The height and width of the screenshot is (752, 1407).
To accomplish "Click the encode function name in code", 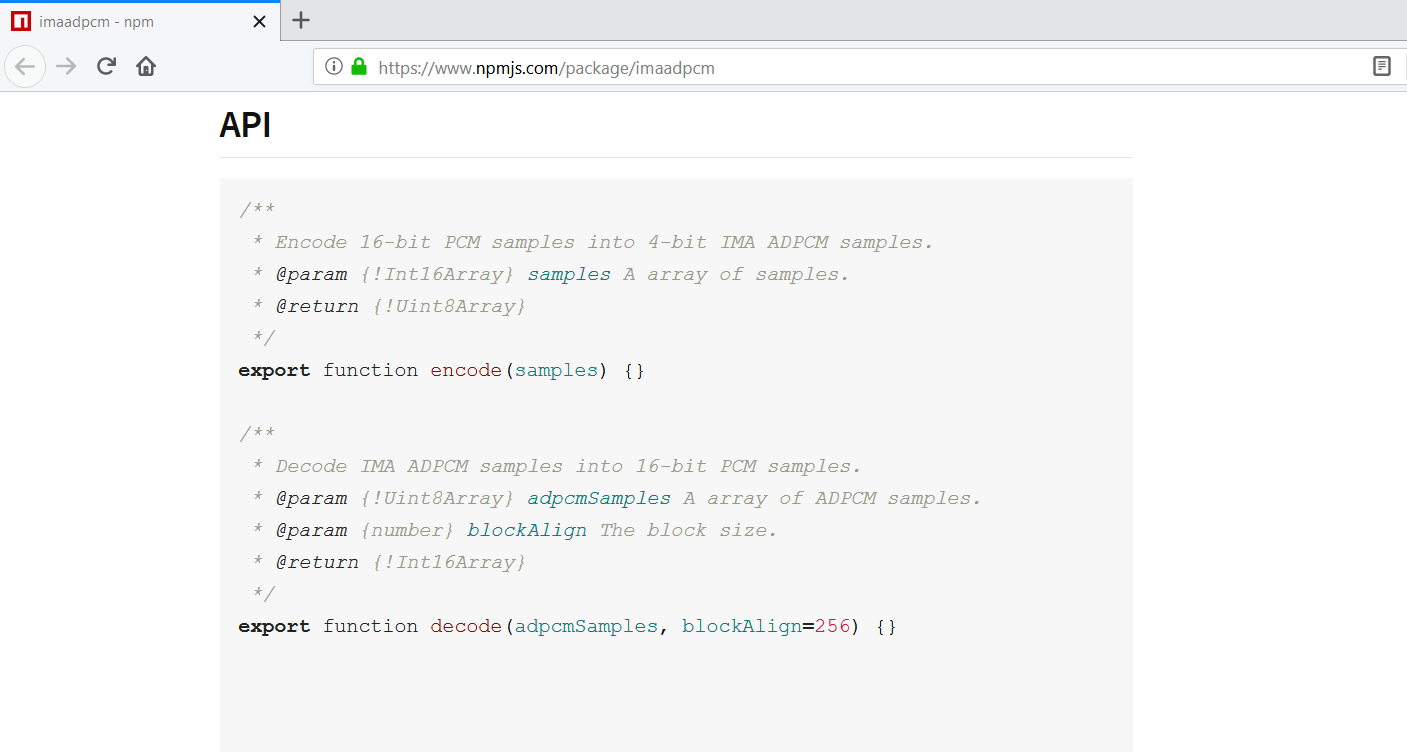I will click(466, 370).
